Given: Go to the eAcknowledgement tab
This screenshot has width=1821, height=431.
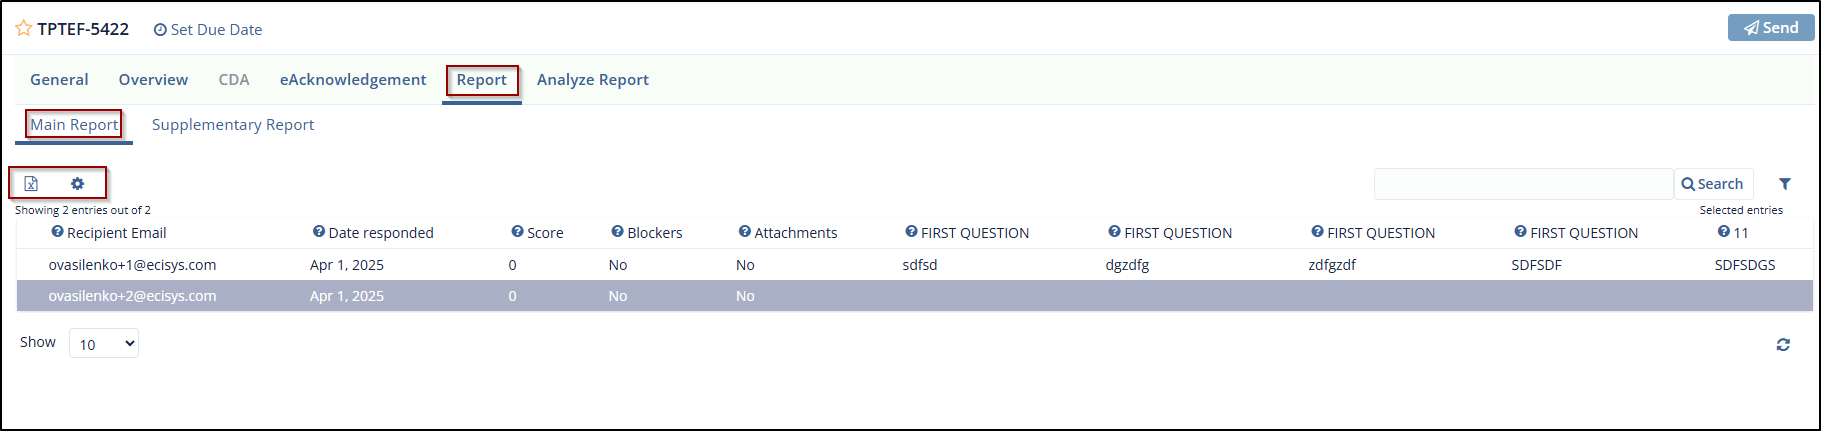Looking at the screenshot, I should [x=352, y=80].
